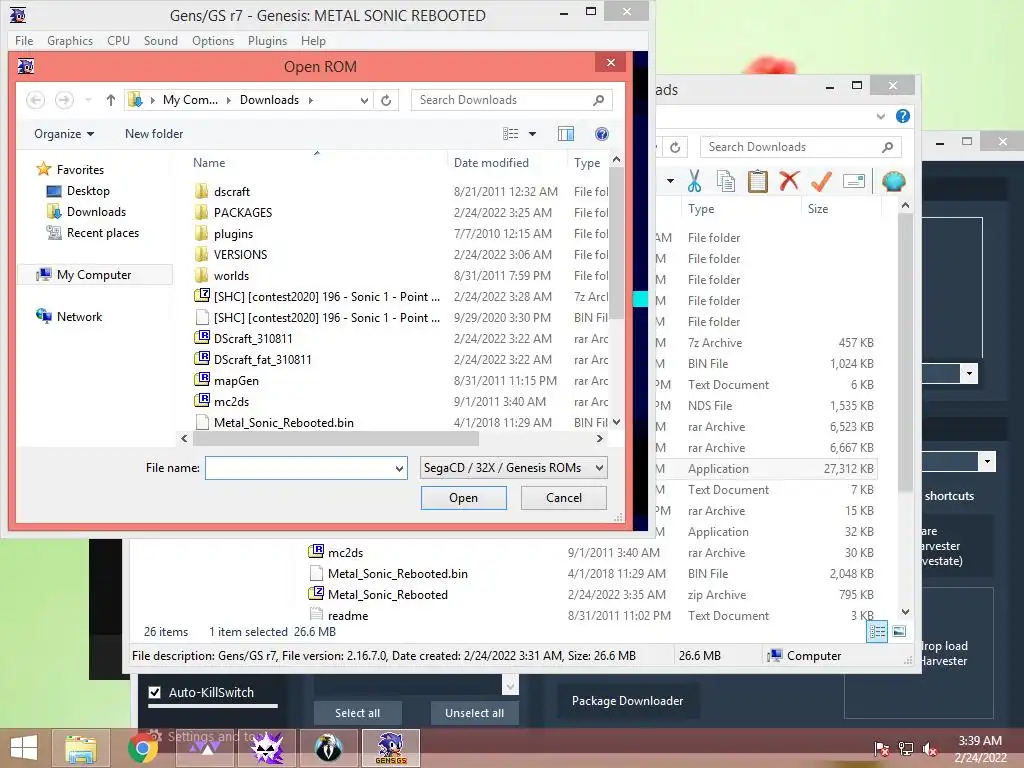Open the Plugins menu
The width and height of the screenshot is (1024, 768).
(267, 40)
